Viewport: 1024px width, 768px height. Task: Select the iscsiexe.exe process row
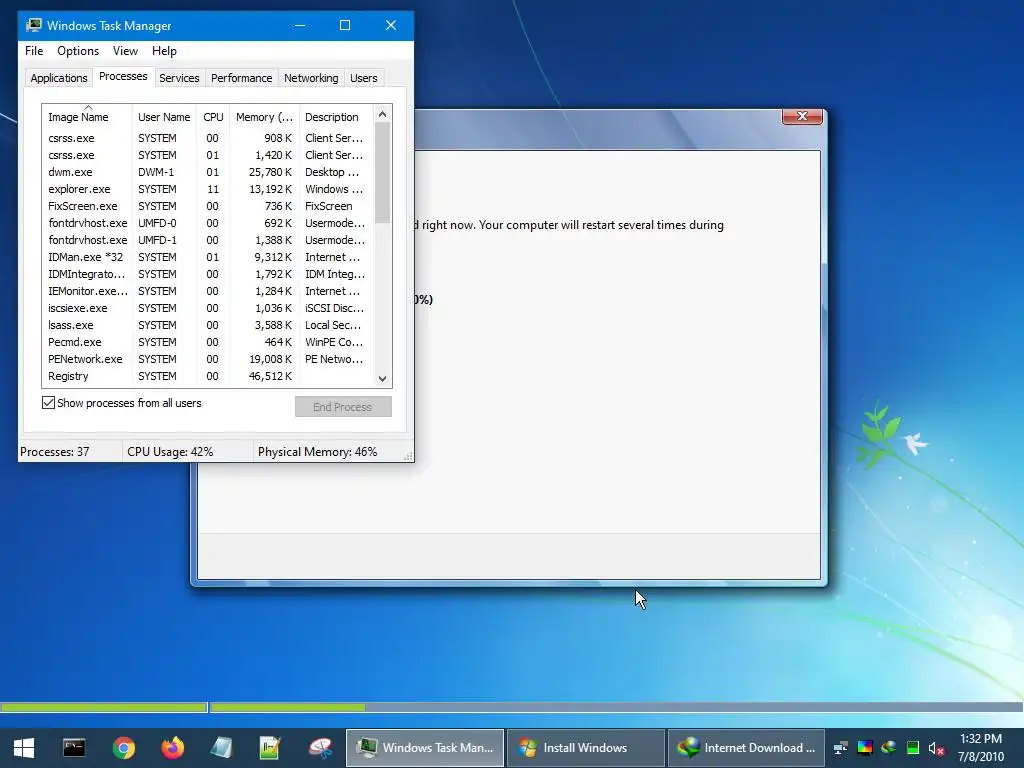(x=208, y=308)
